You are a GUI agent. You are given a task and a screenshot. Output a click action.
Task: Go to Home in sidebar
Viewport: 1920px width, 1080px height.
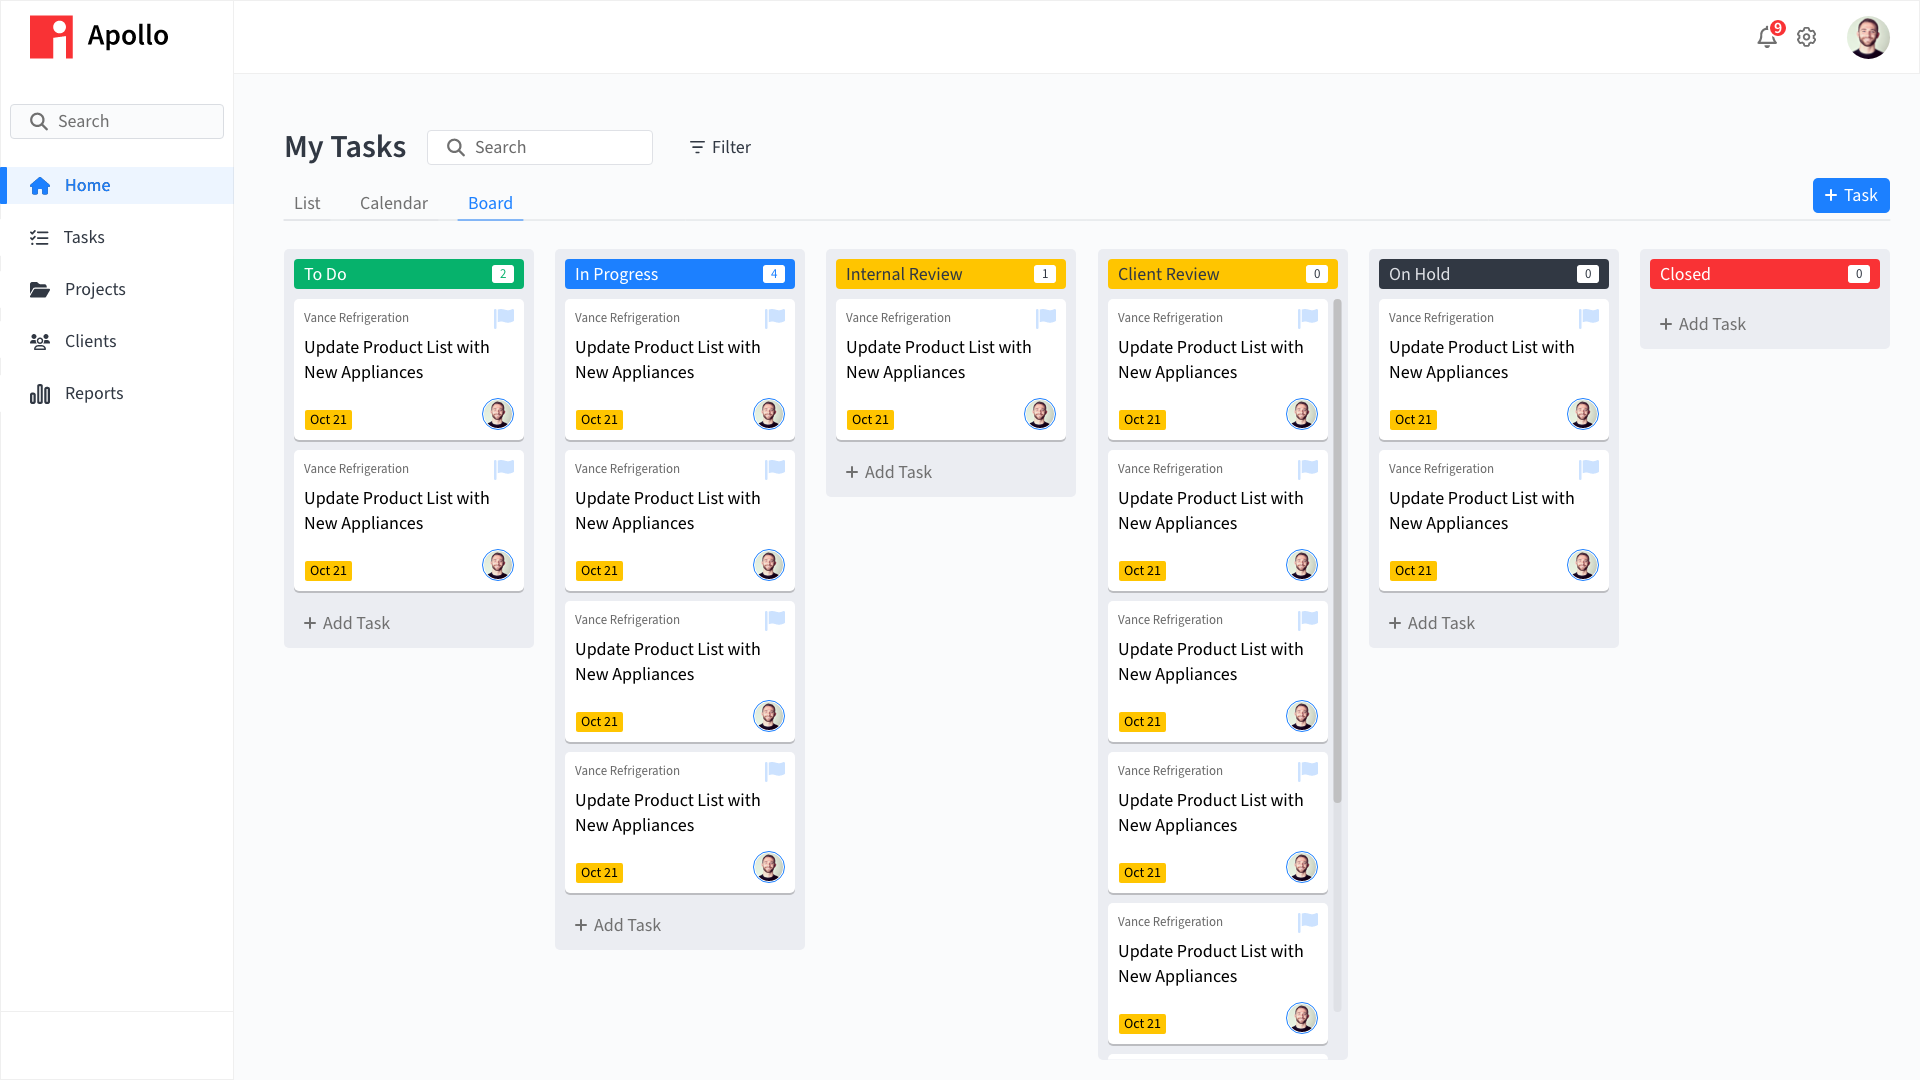[87, 185]
